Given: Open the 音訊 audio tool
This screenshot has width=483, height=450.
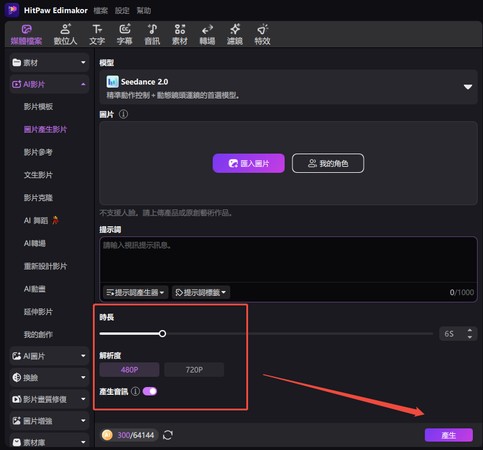Looking at the screenshot, I should point(152,34).
